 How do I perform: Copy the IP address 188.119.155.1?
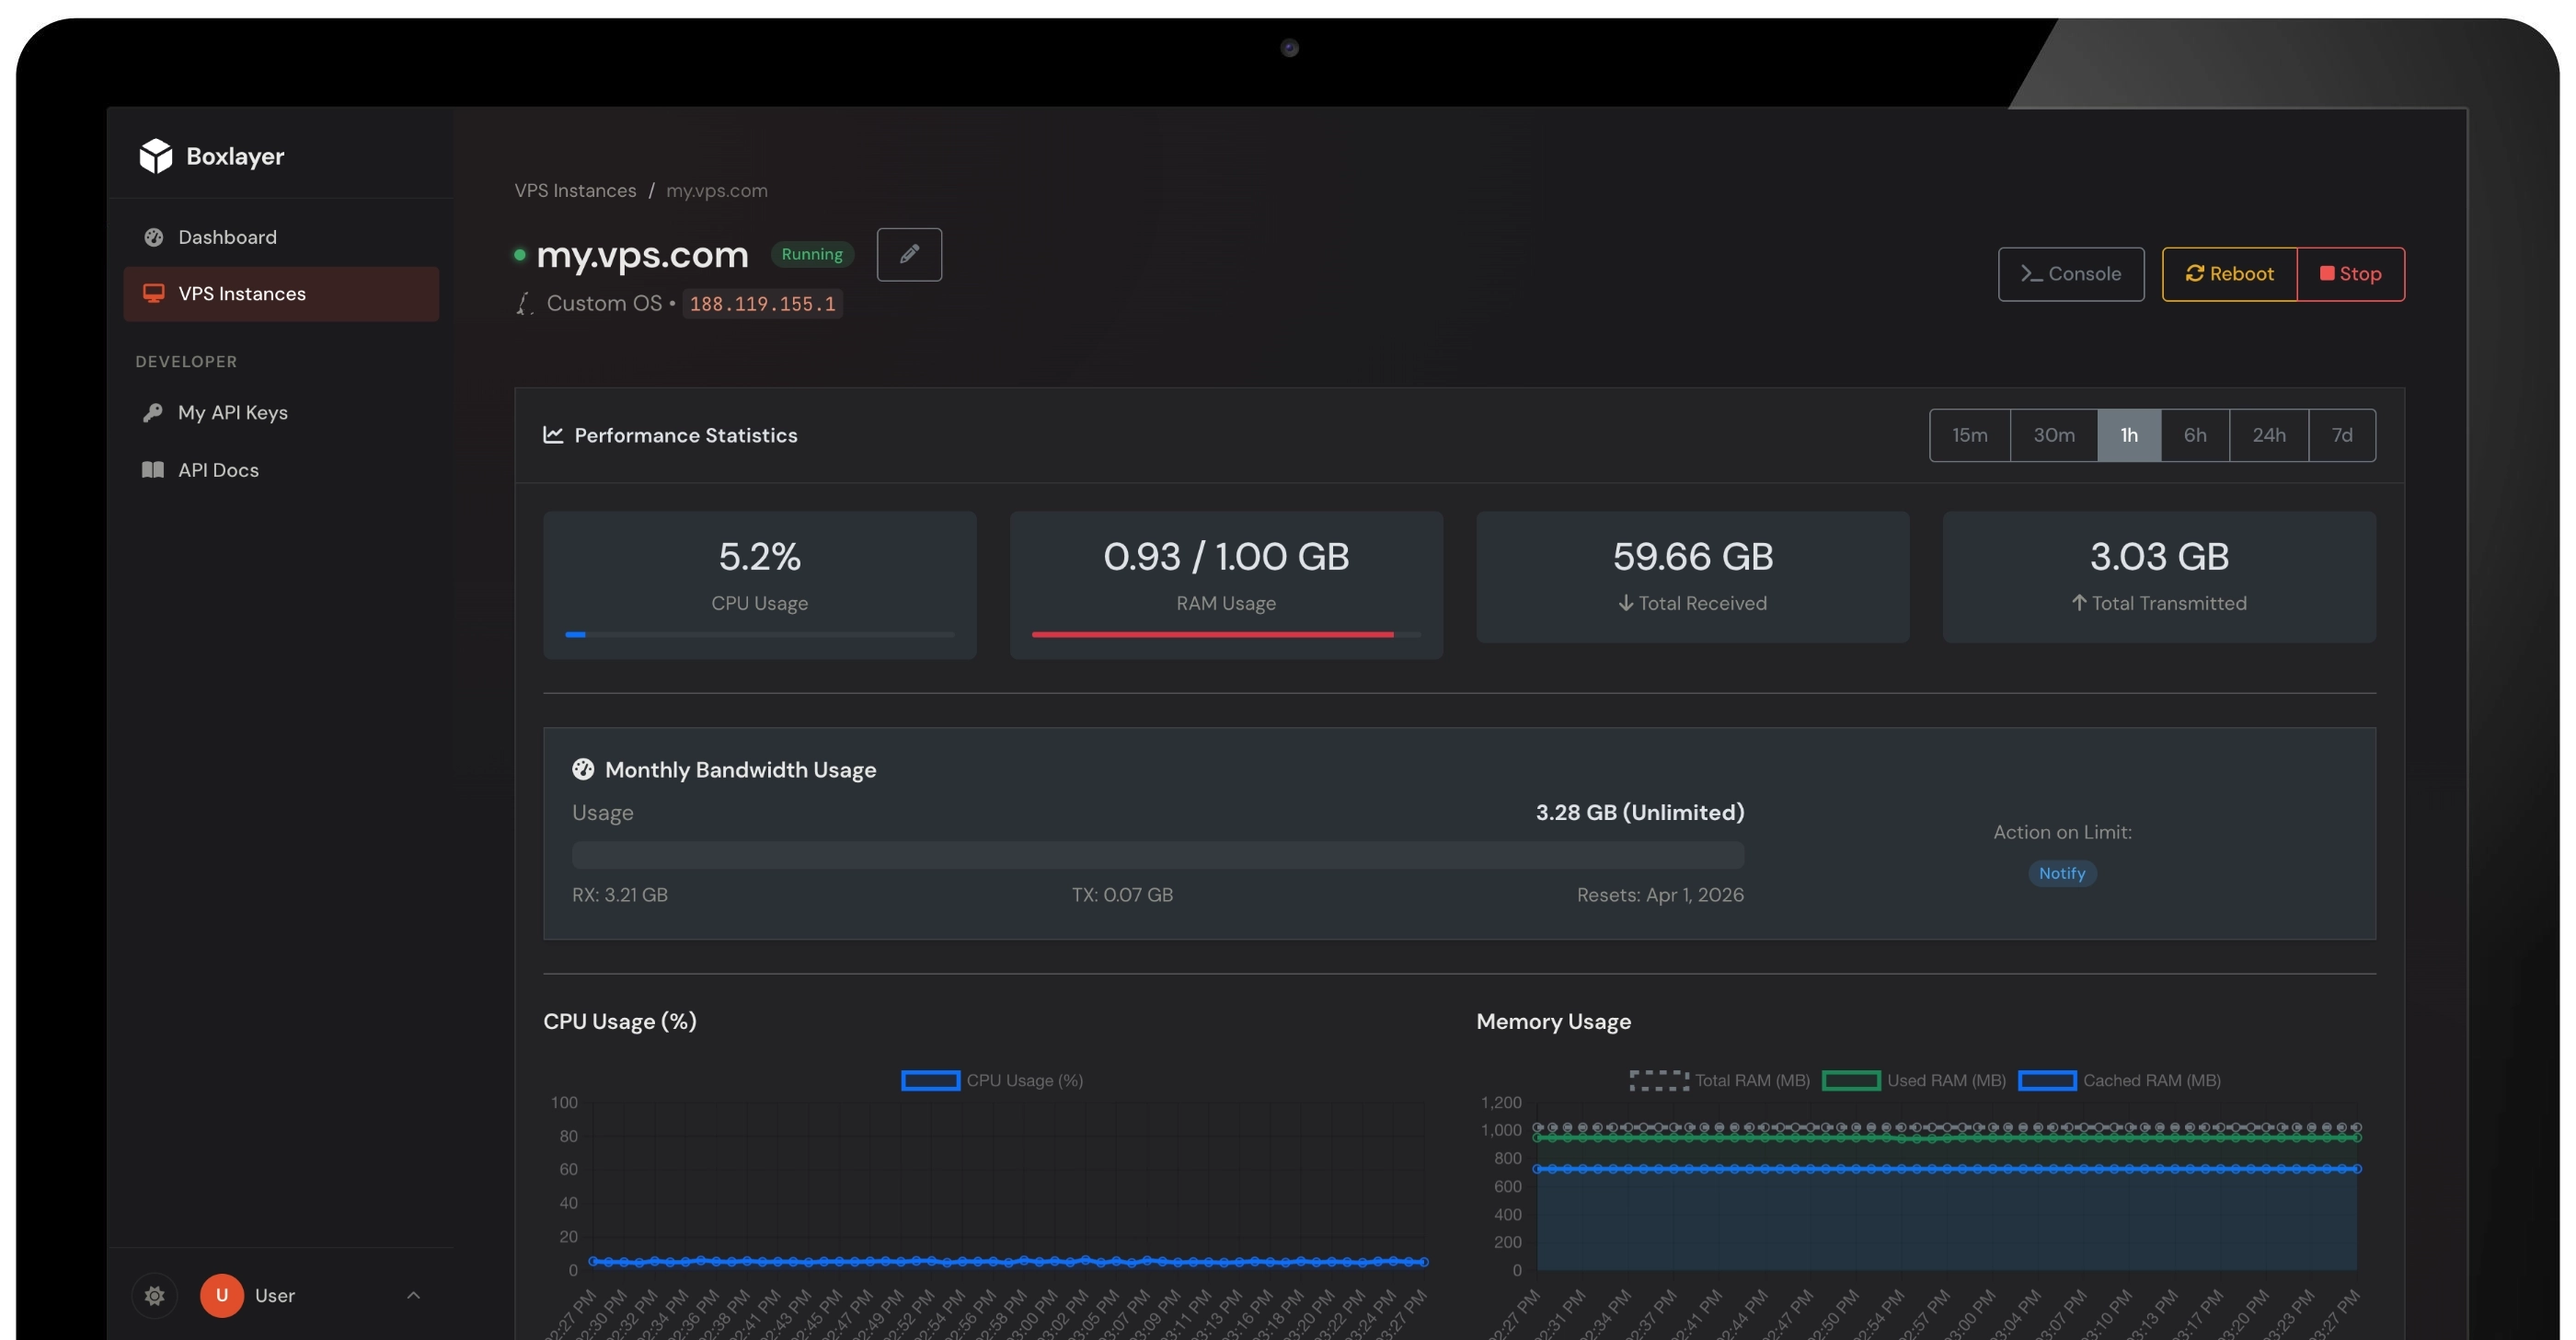(x=762, y=303)
